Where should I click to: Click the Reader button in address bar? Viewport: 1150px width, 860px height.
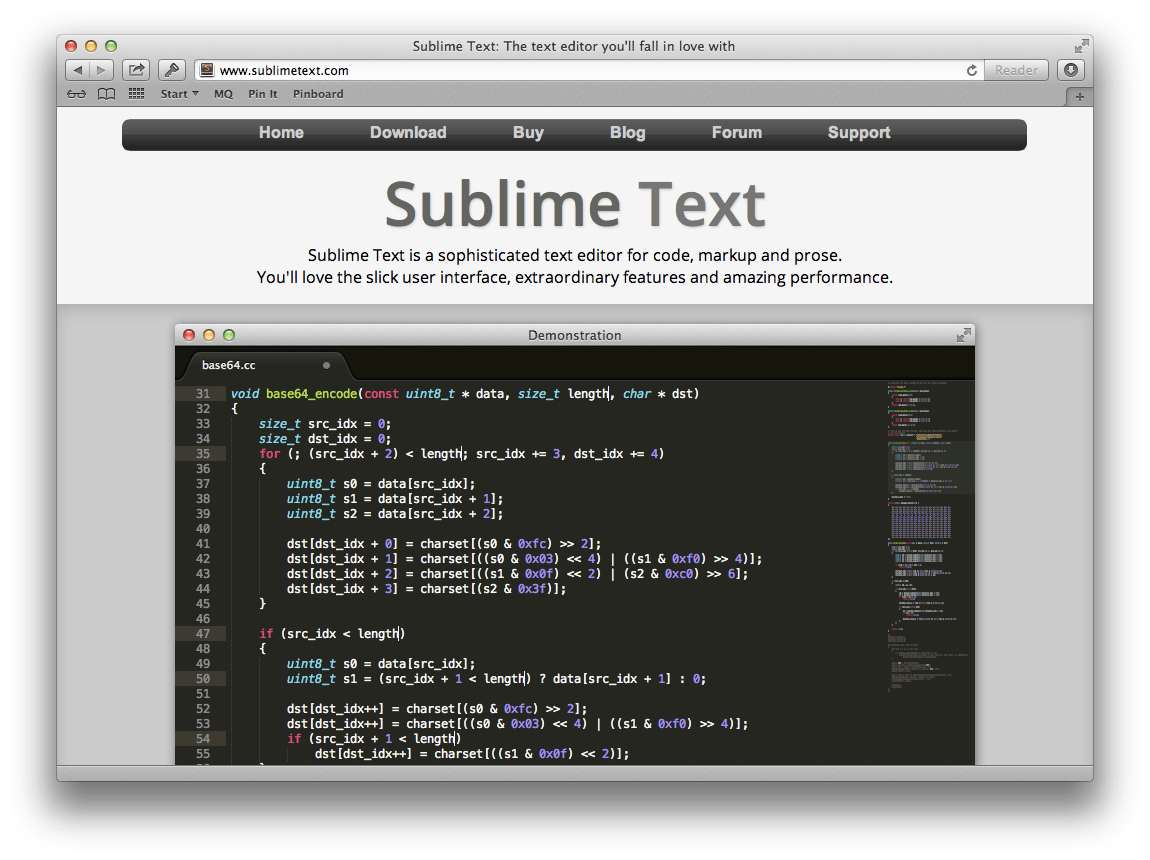[1016, 70]
